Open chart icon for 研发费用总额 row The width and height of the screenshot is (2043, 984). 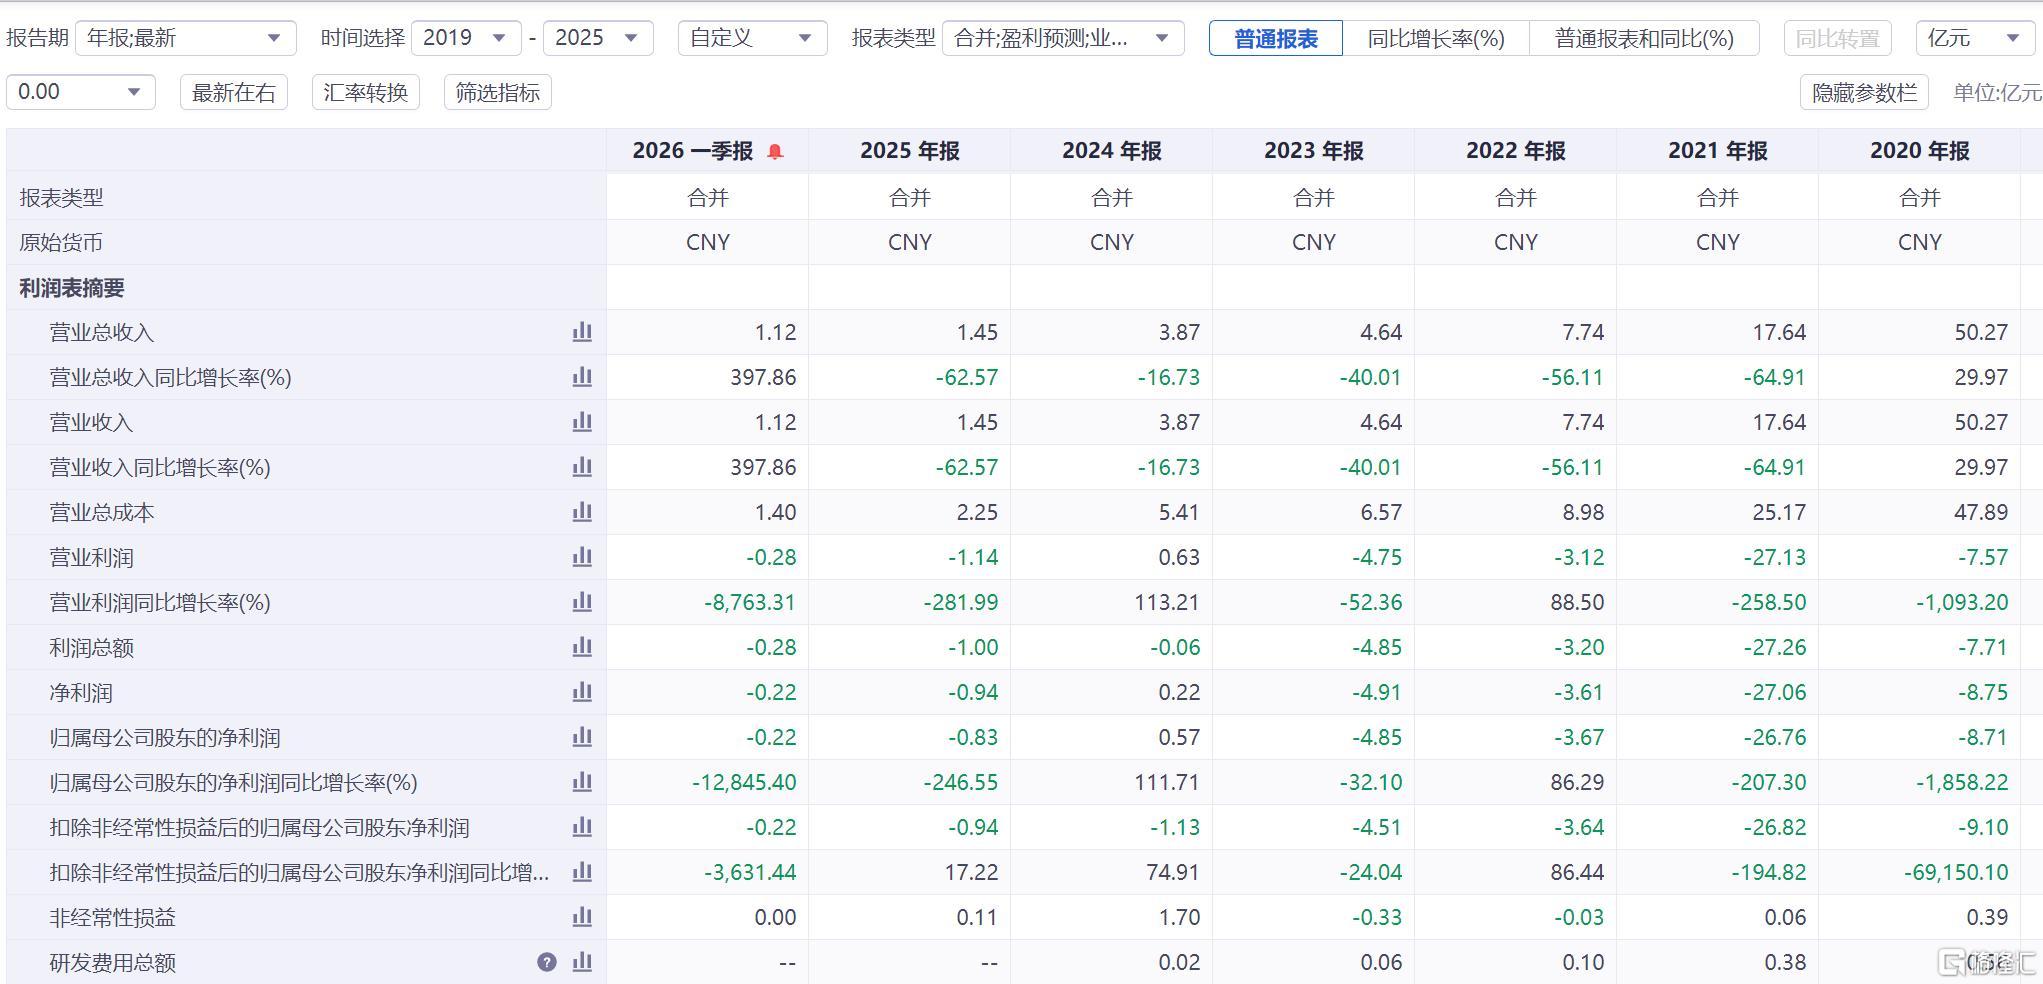coord(582,962)
